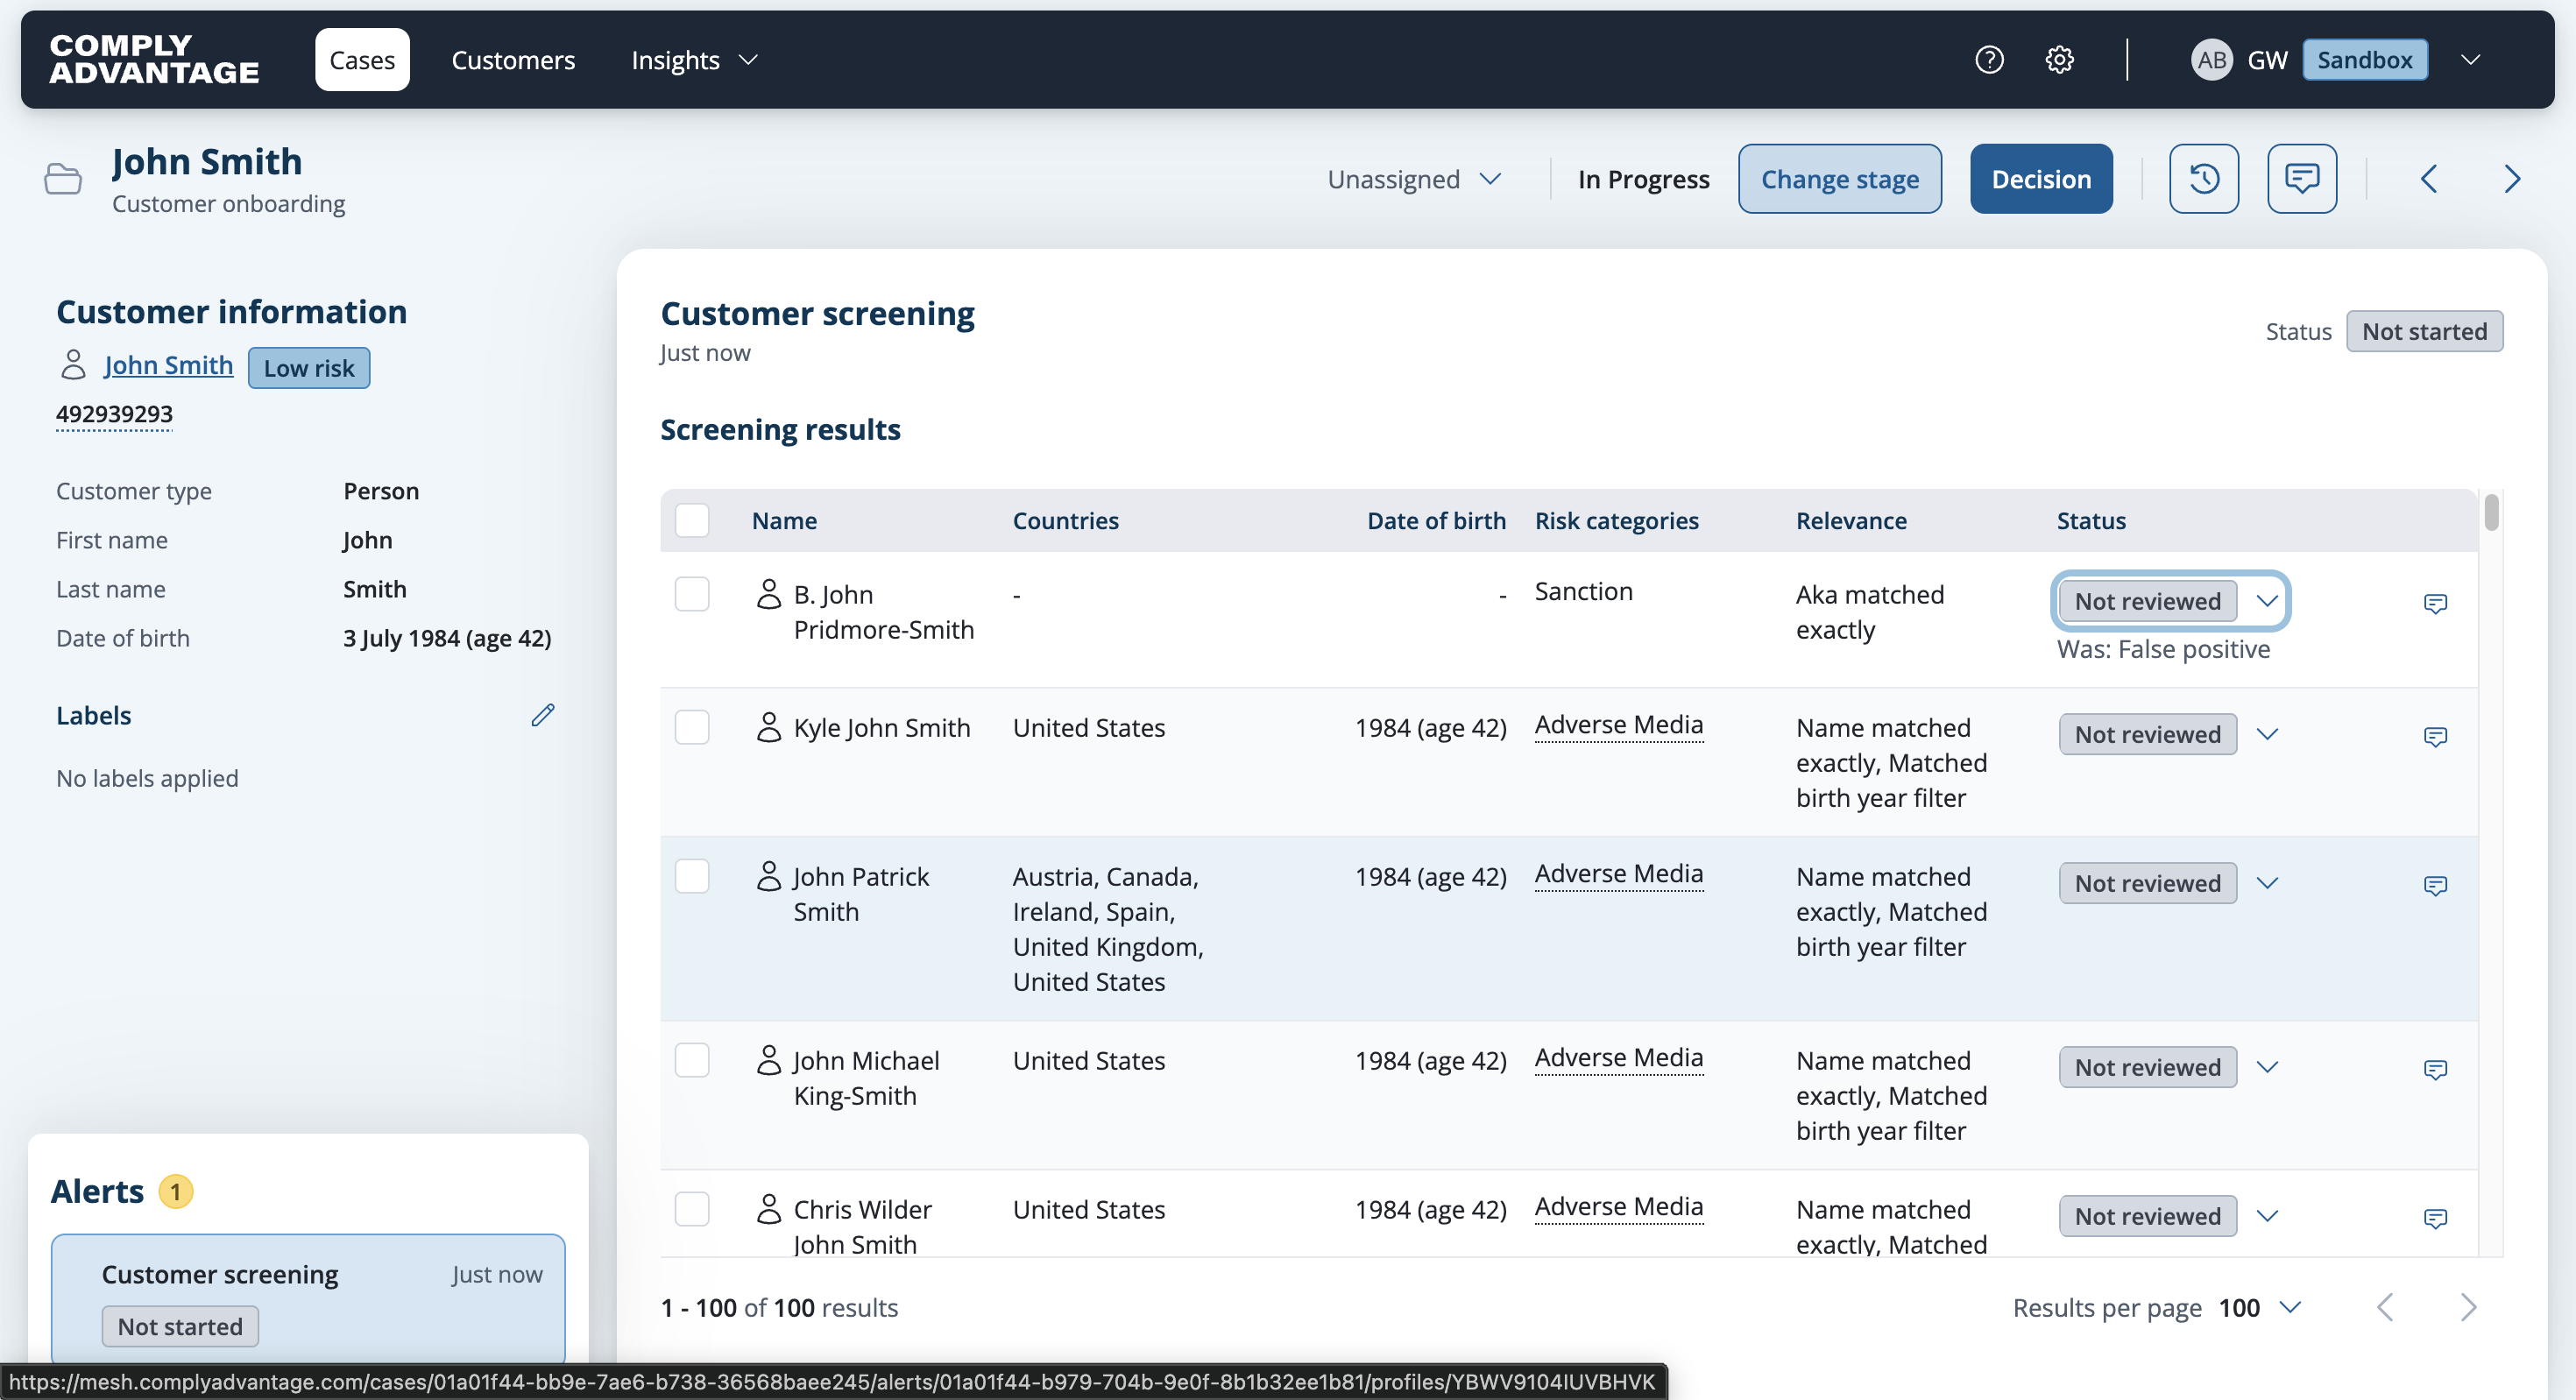Viewport: 2576px width, 1400px height.
Task: Select checkbox for John Michael King-Smith
Action: click(692, 1060)
